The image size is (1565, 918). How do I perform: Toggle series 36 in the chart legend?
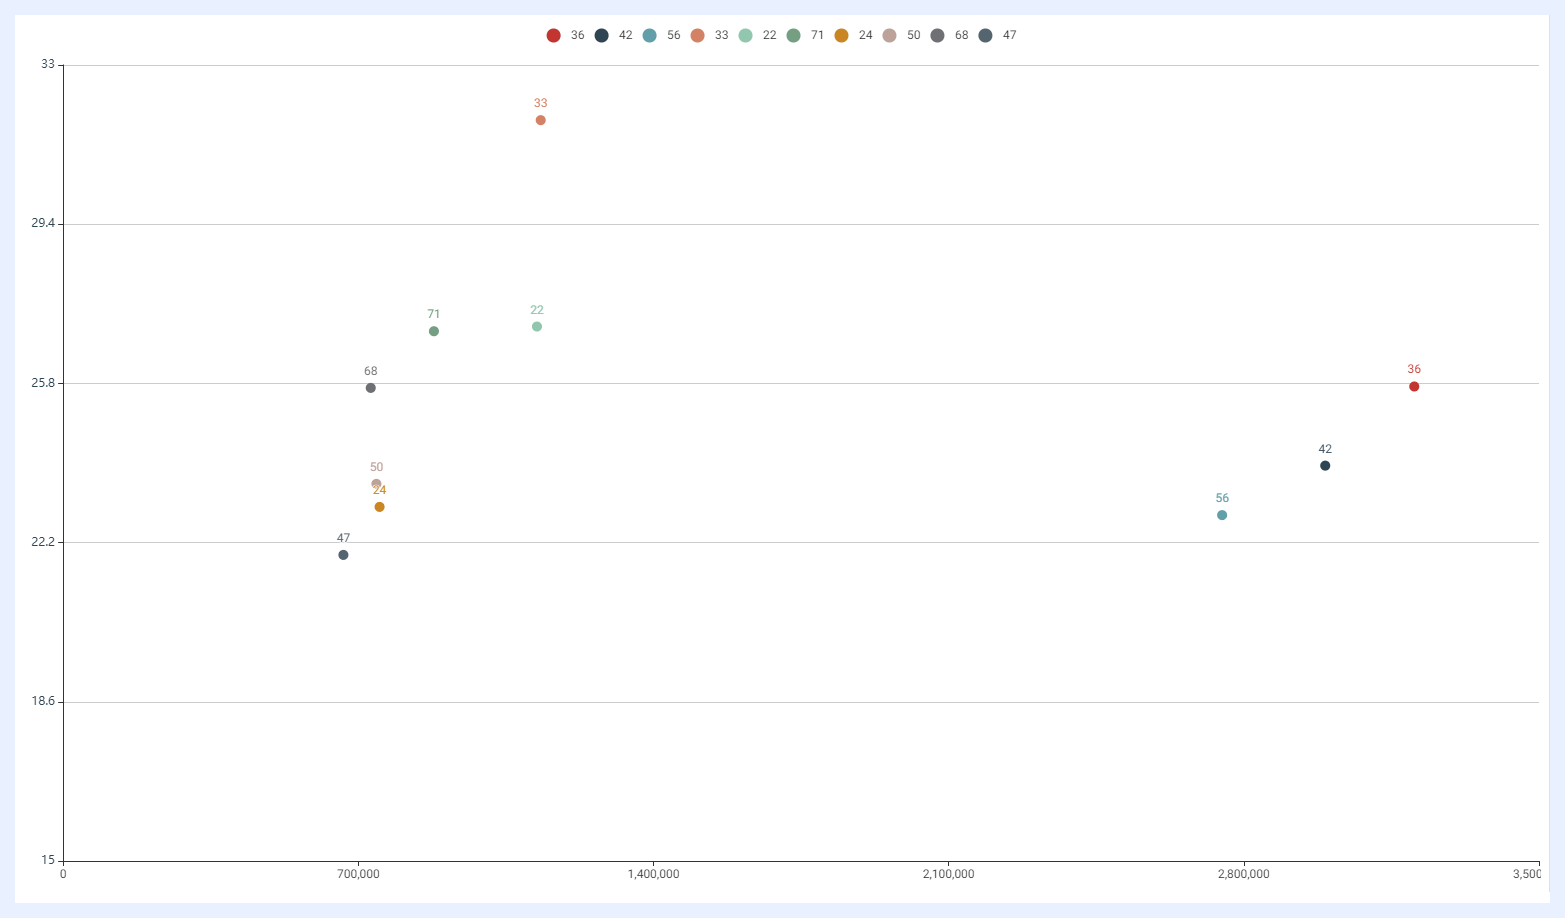pyautogui.click(x=566, y=35)
